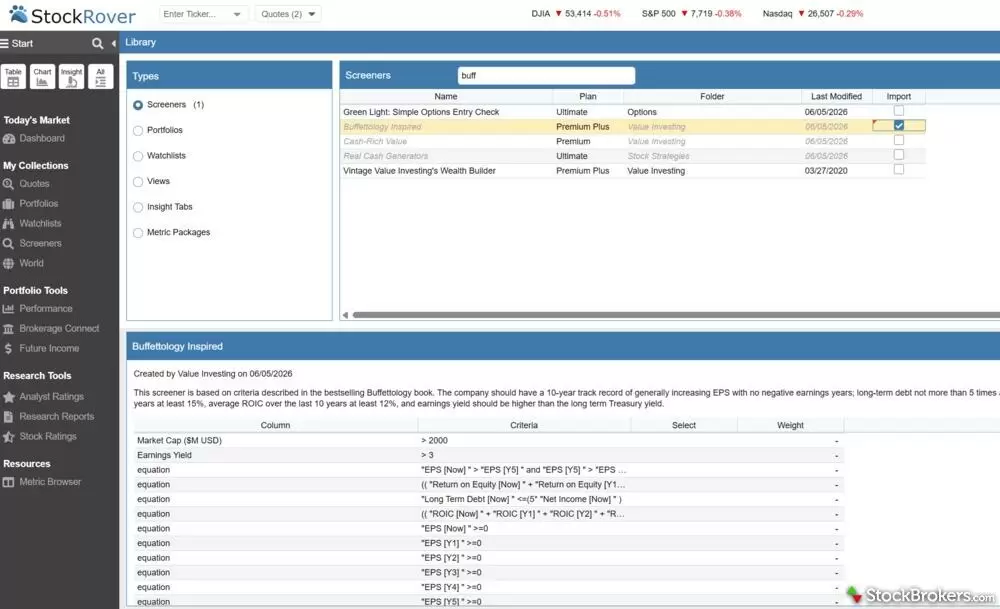Click the Watchlists binoculars icon
This screenshot has width=1000, height=609.
coord(8,223)
